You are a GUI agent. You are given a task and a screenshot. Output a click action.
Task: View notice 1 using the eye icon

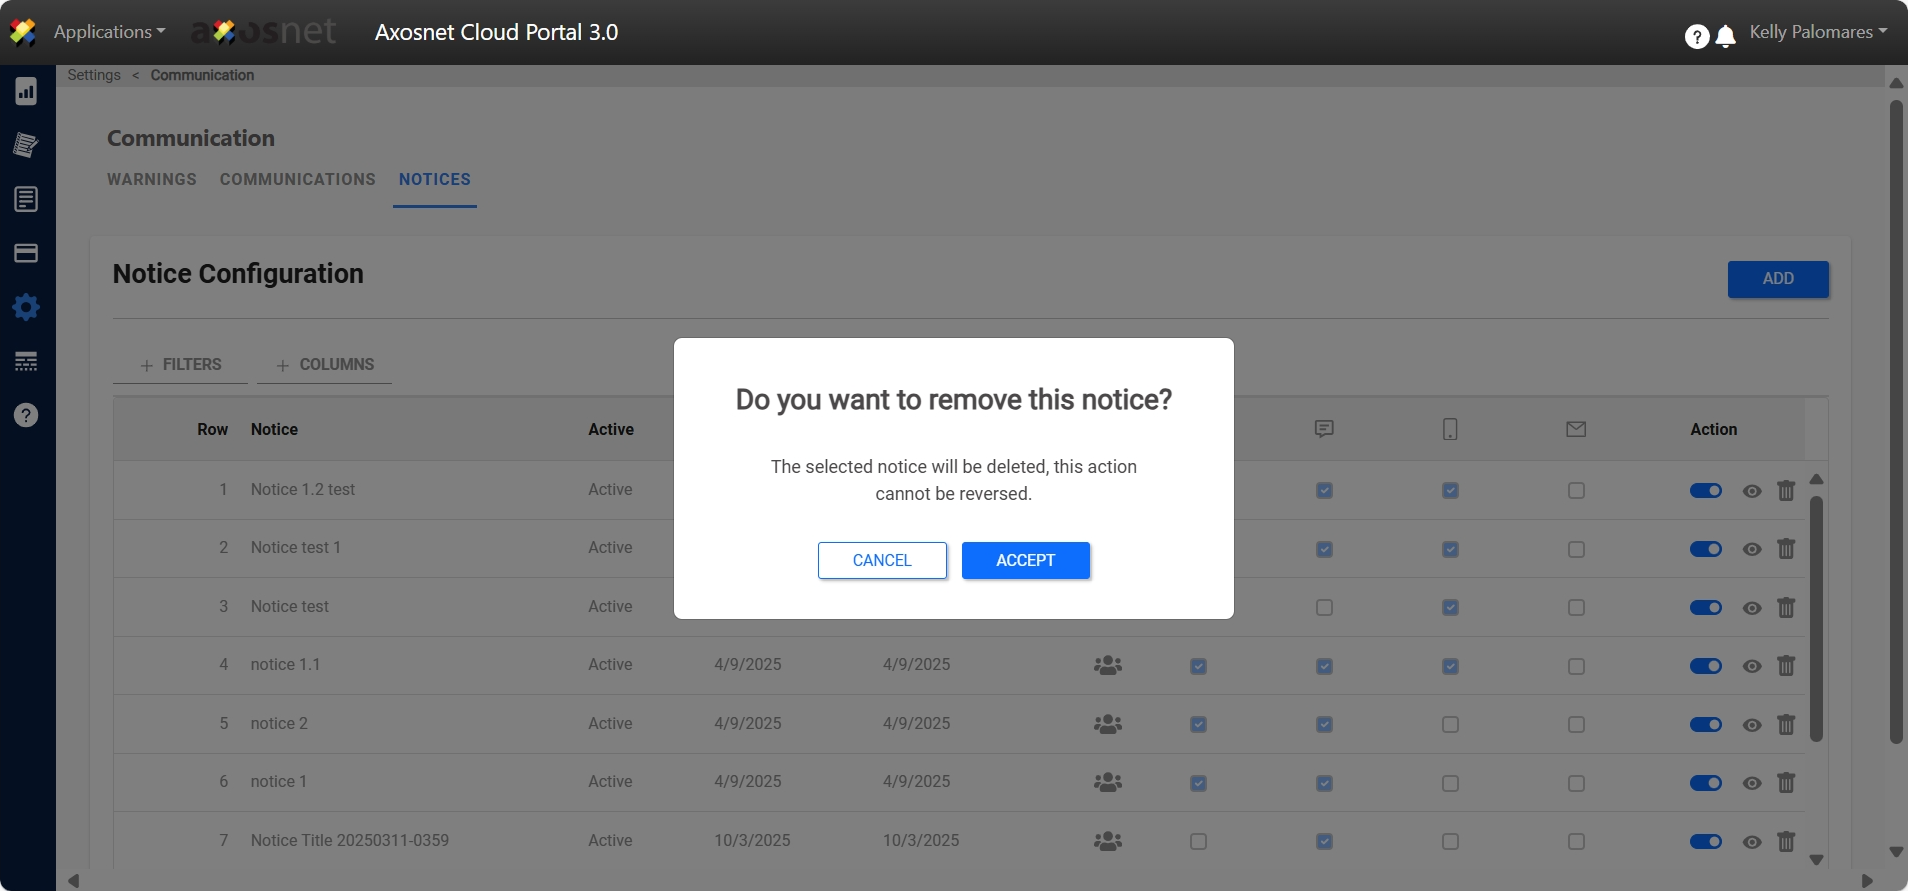pos(1751,783)
